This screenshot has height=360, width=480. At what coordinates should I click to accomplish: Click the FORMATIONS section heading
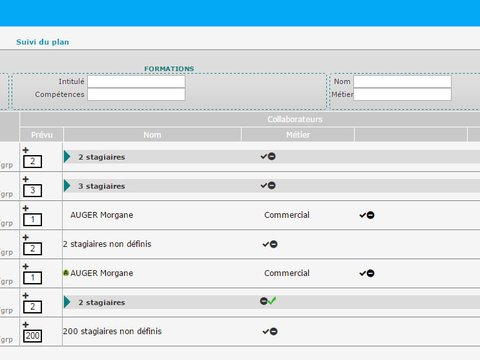click(169, 69)
